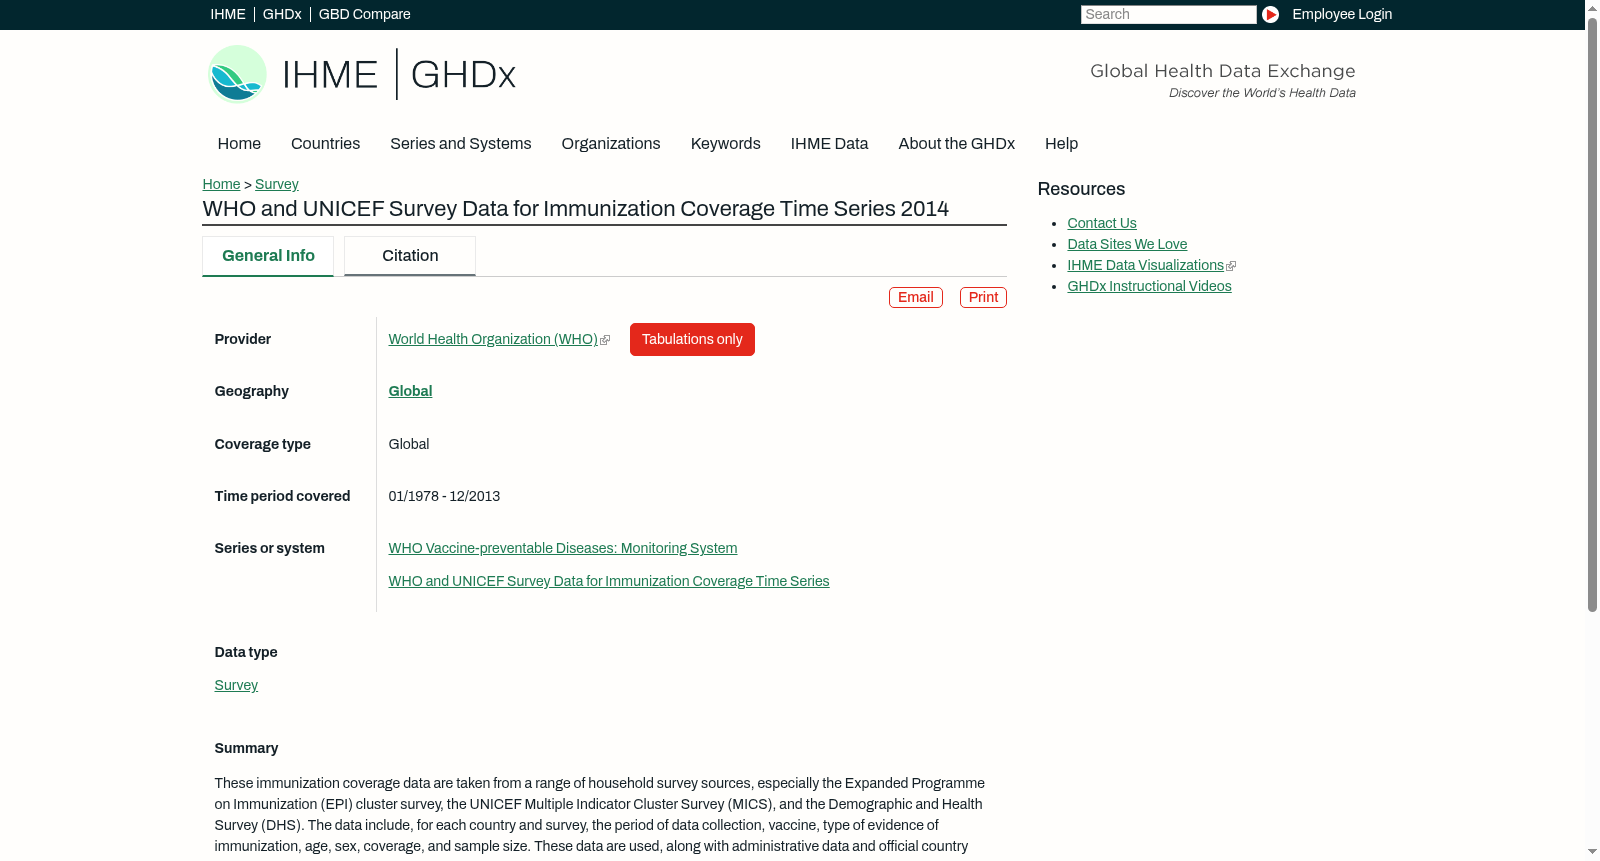Open the Help menu

[x=1061, y=144]
